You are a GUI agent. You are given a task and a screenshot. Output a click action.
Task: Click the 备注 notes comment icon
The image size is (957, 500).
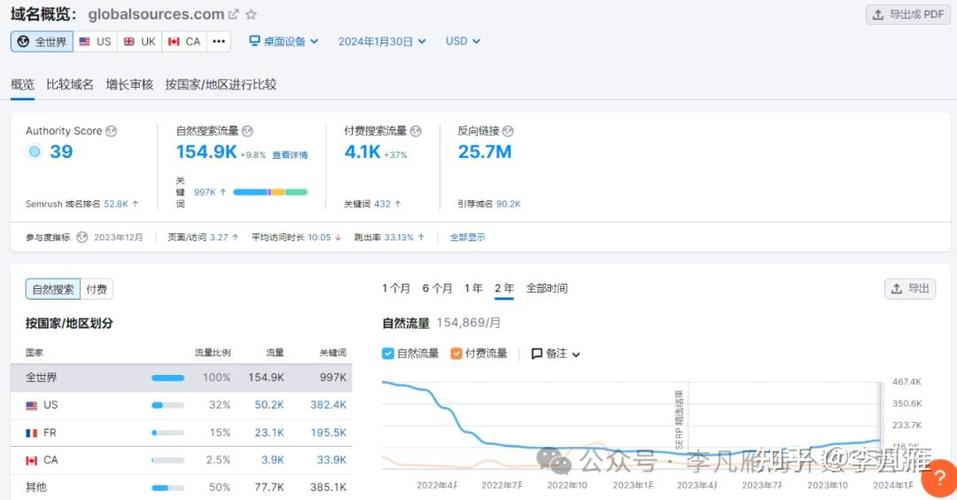[536, 353]
